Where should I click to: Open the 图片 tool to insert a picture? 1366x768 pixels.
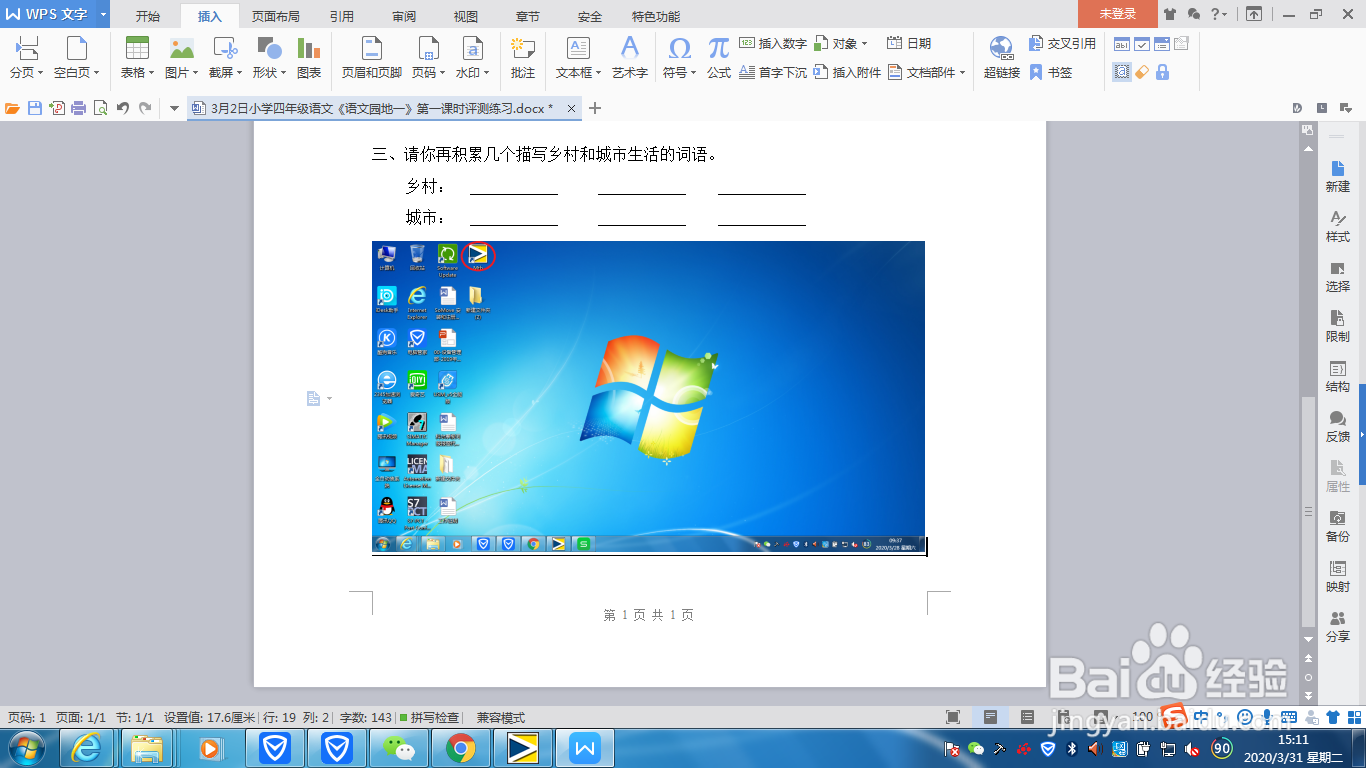tap(181, 55)
